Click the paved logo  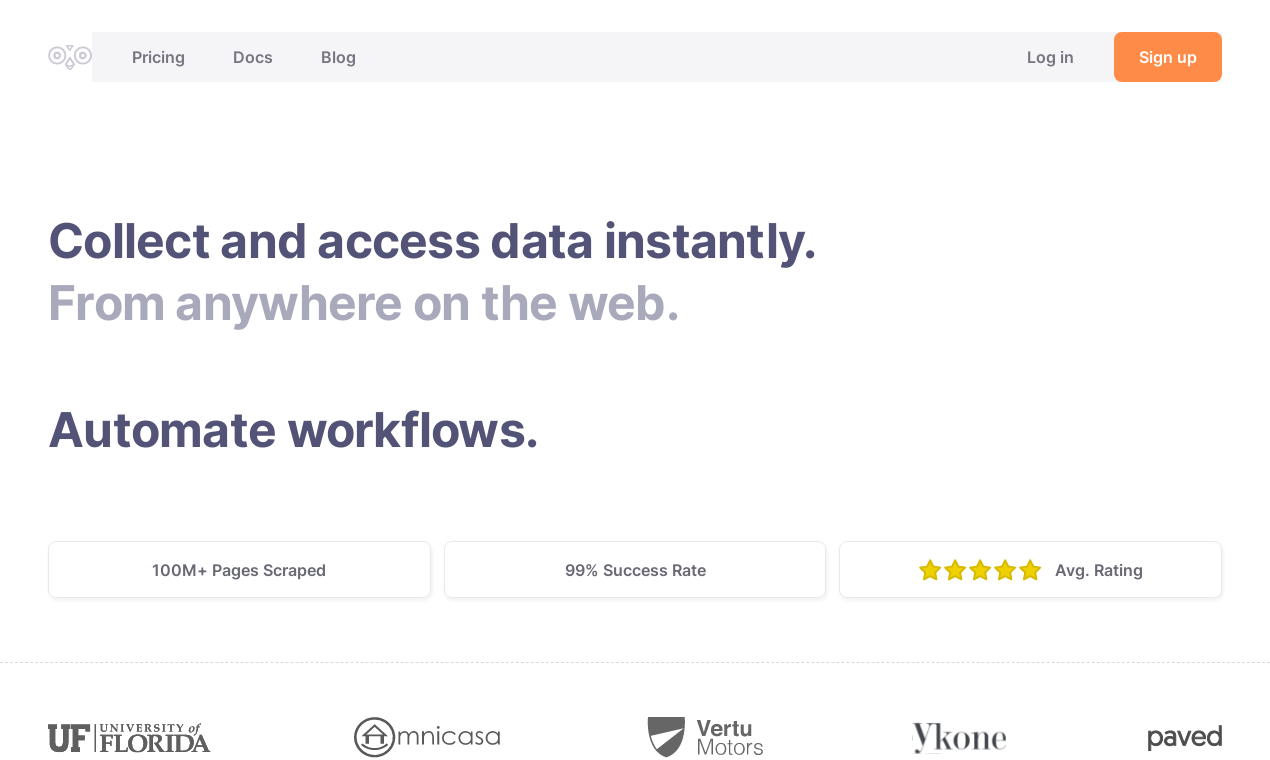click(x=1185, y=737)
